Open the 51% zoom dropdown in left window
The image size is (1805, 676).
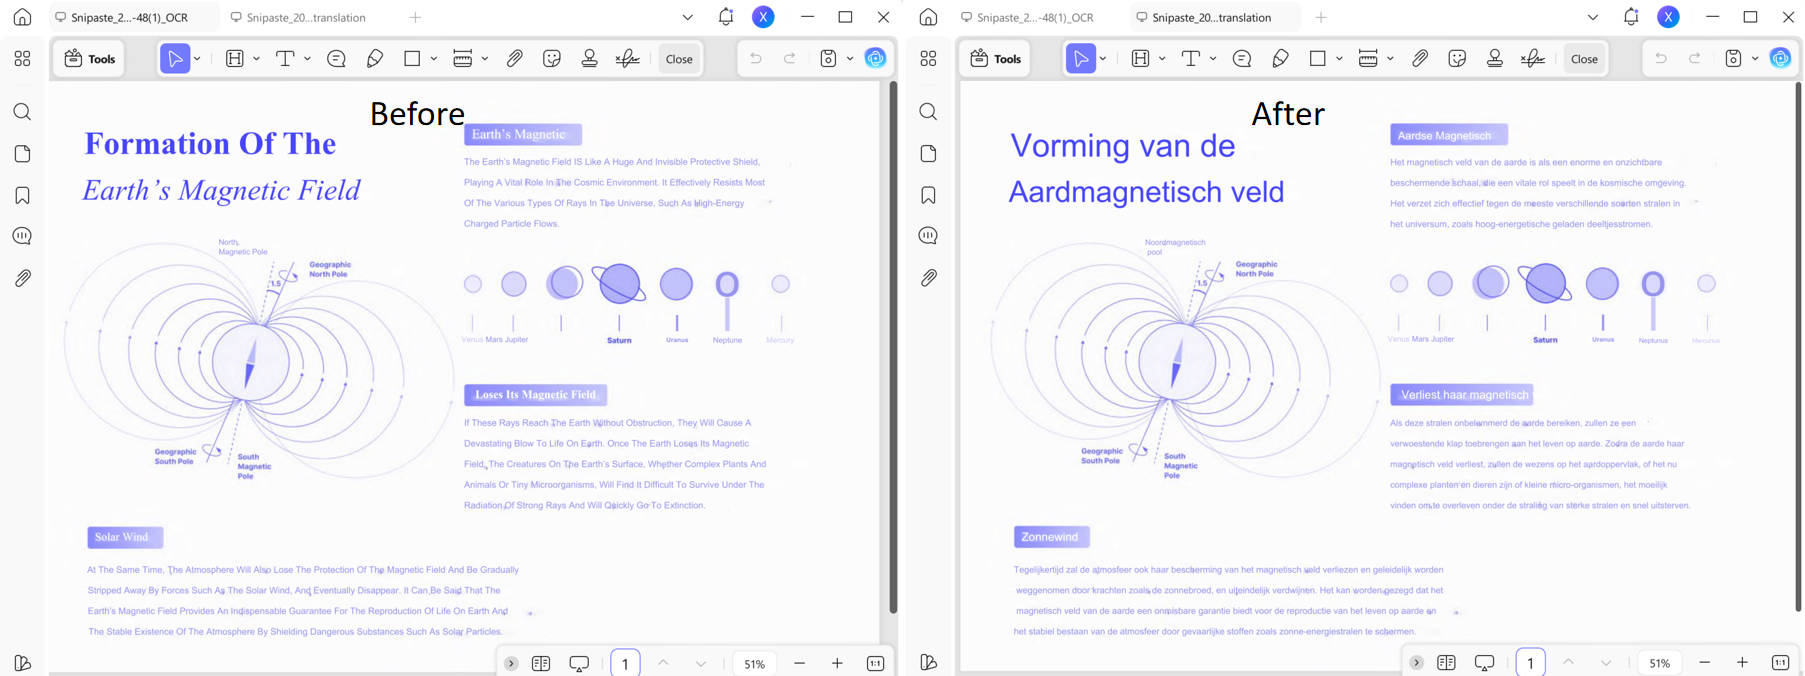[x=755, y=663]
